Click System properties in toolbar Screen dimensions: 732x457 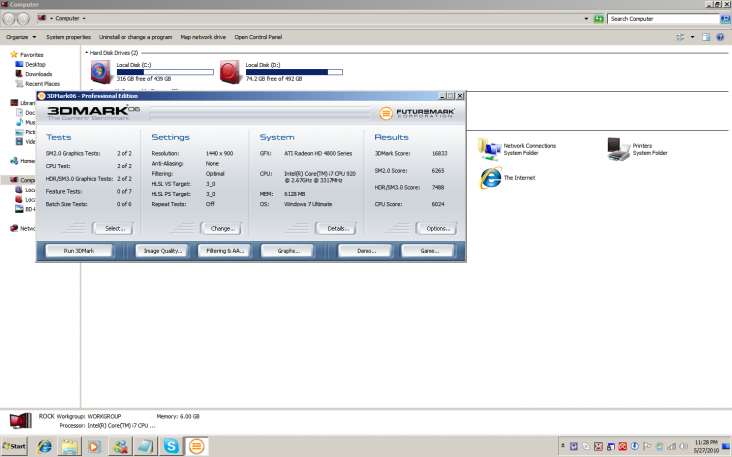pos(68,37)
